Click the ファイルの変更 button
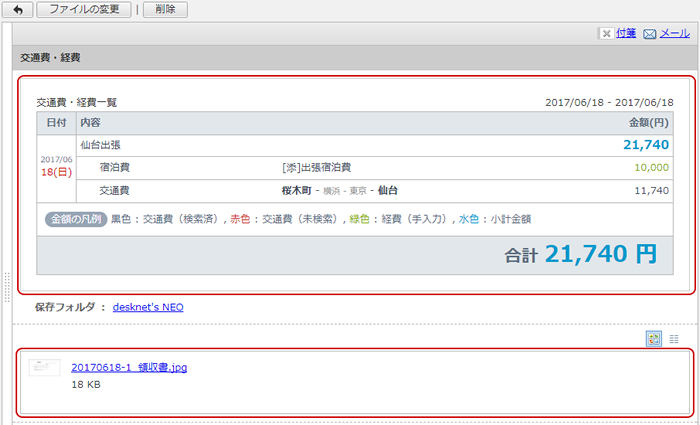This screenshot has width=700, height=425. [x=84, y=10]
